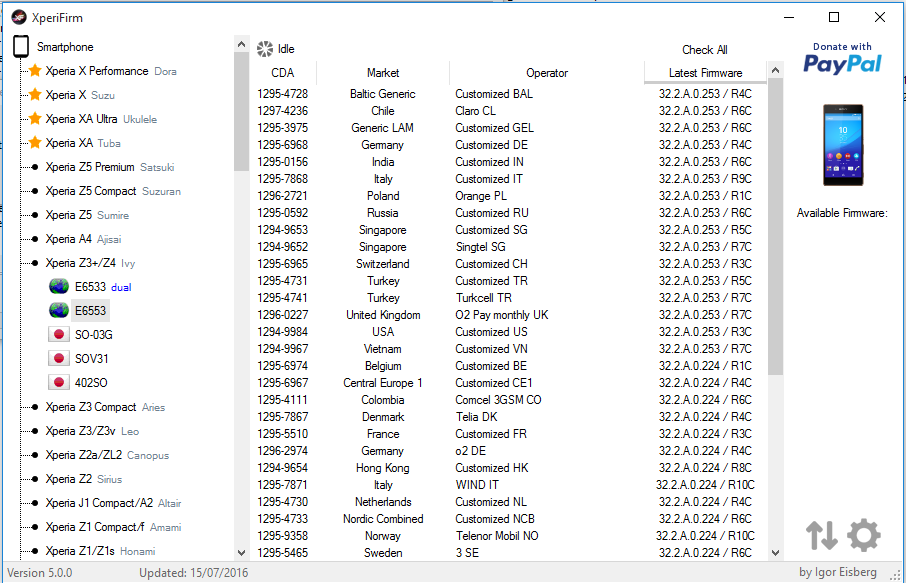The width and height of the screenshot is (906, 583).
Task: Sort by the Latest Firmware column header
Action: (706, 73)
